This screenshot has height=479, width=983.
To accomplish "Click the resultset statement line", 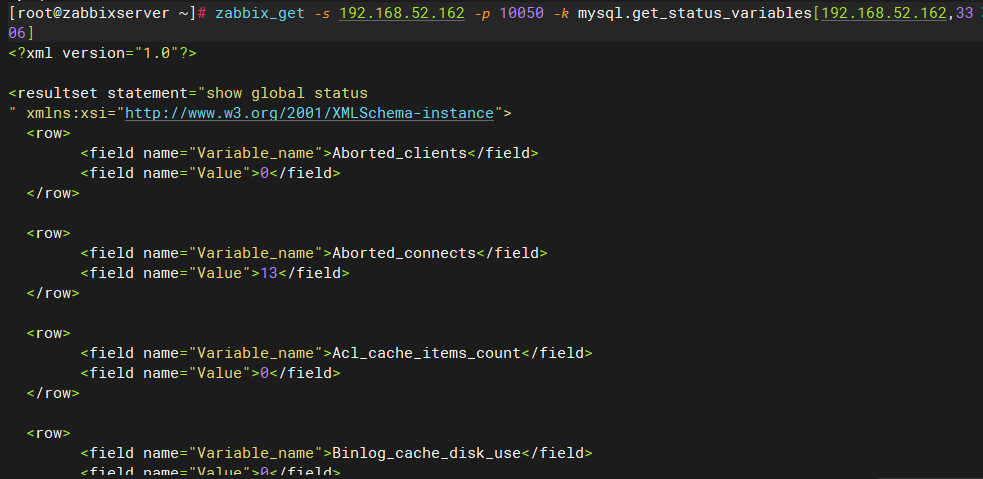I will [188, 93].
